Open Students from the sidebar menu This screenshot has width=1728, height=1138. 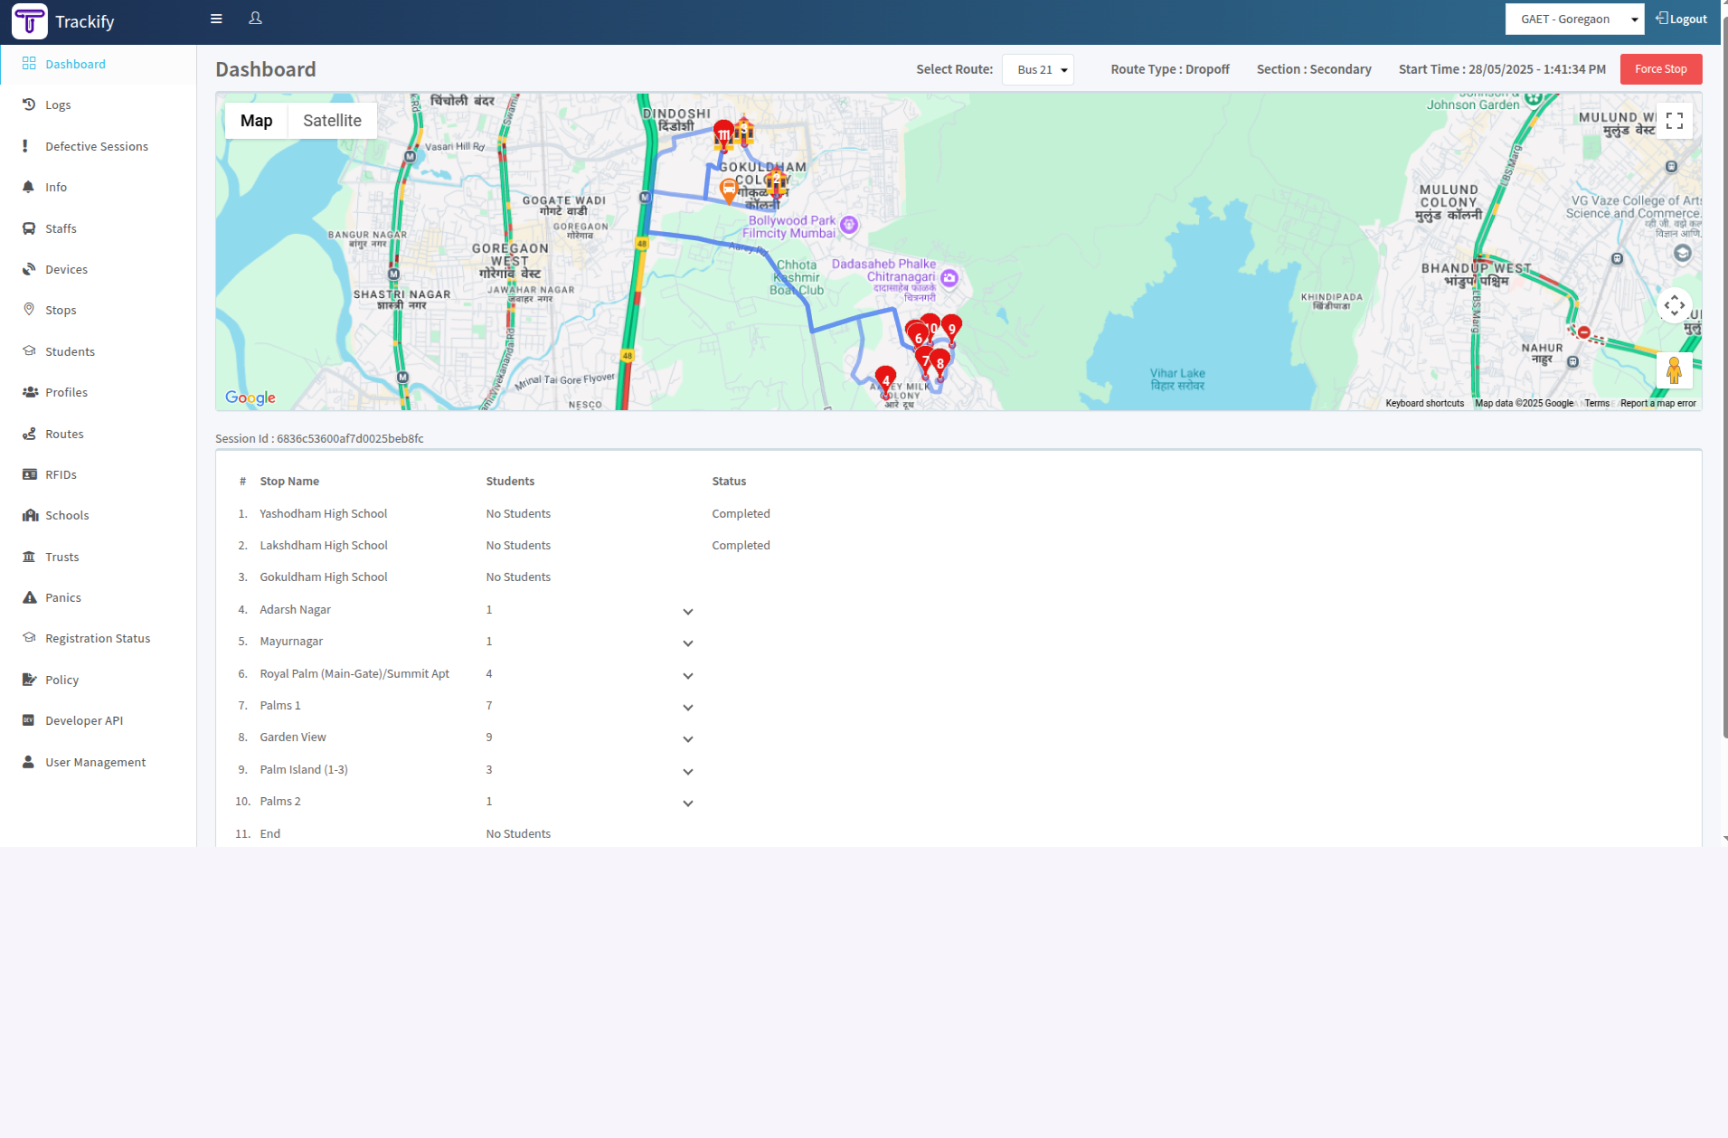[98, 351]
